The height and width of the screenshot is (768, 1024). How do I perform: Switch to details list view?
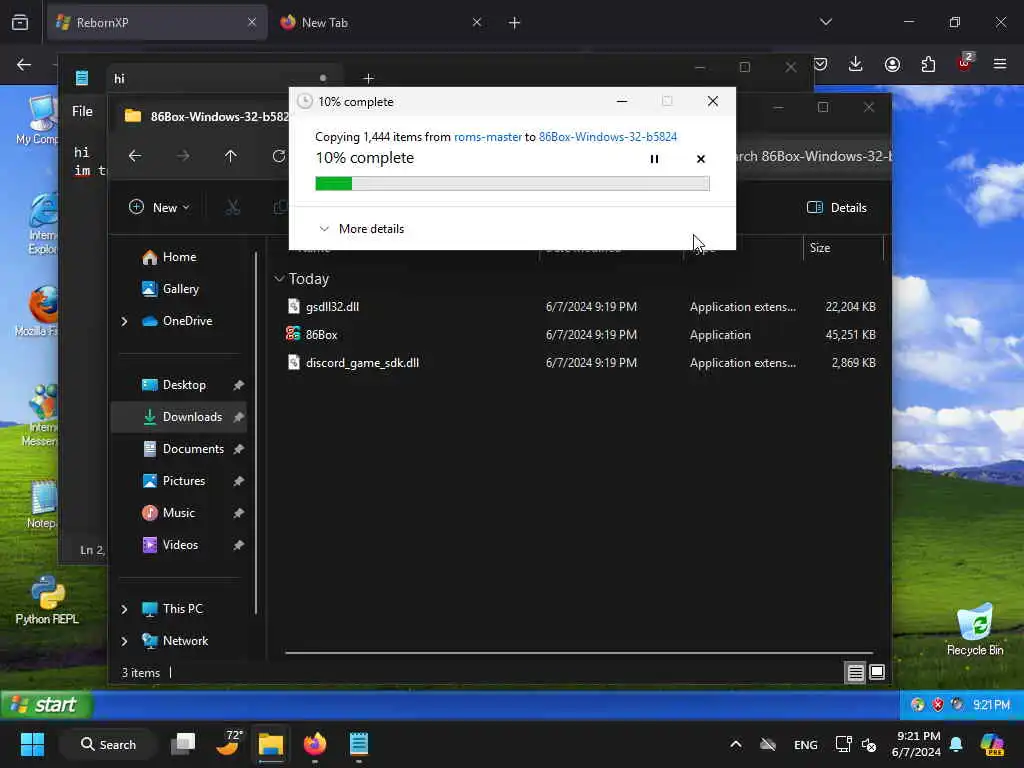(856, 672)
